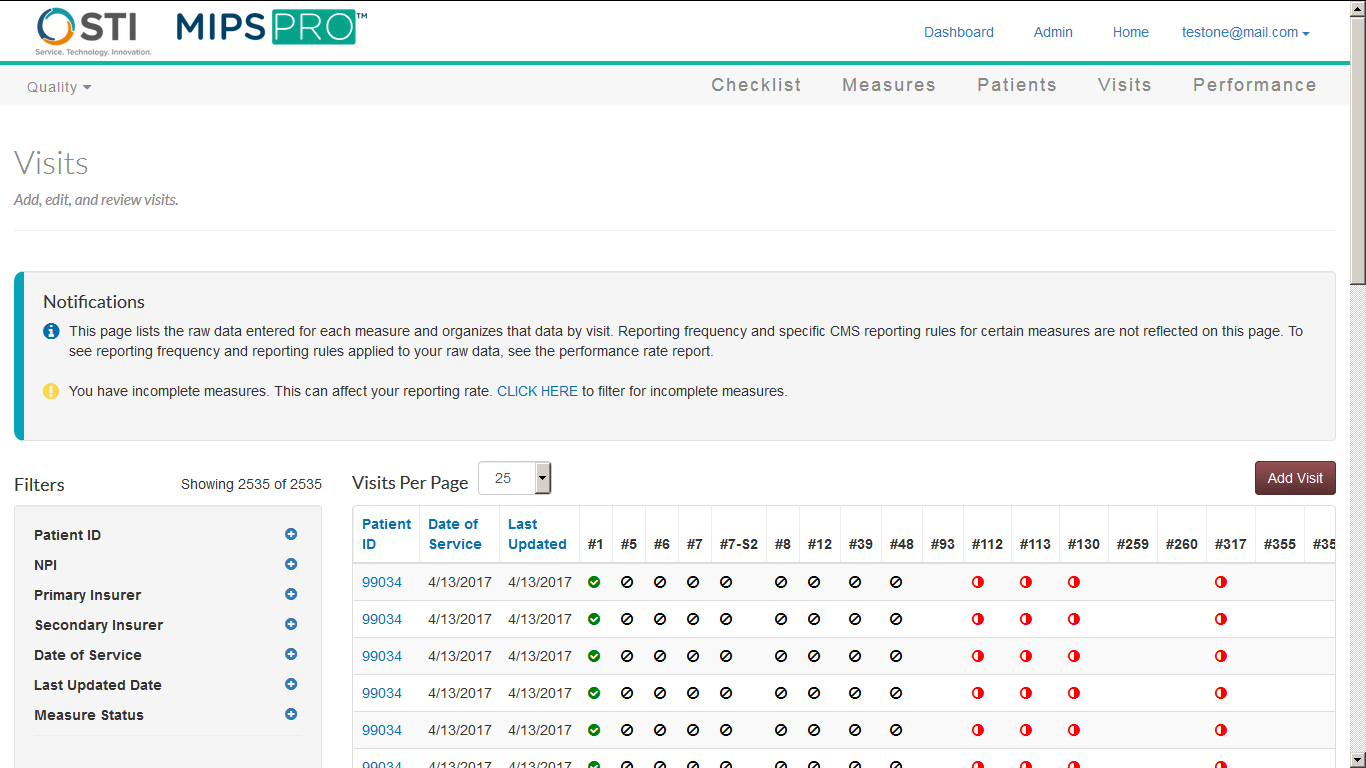
Task: Click first row's #5 not-applicable status icon
Action: [x=627, y=582]
